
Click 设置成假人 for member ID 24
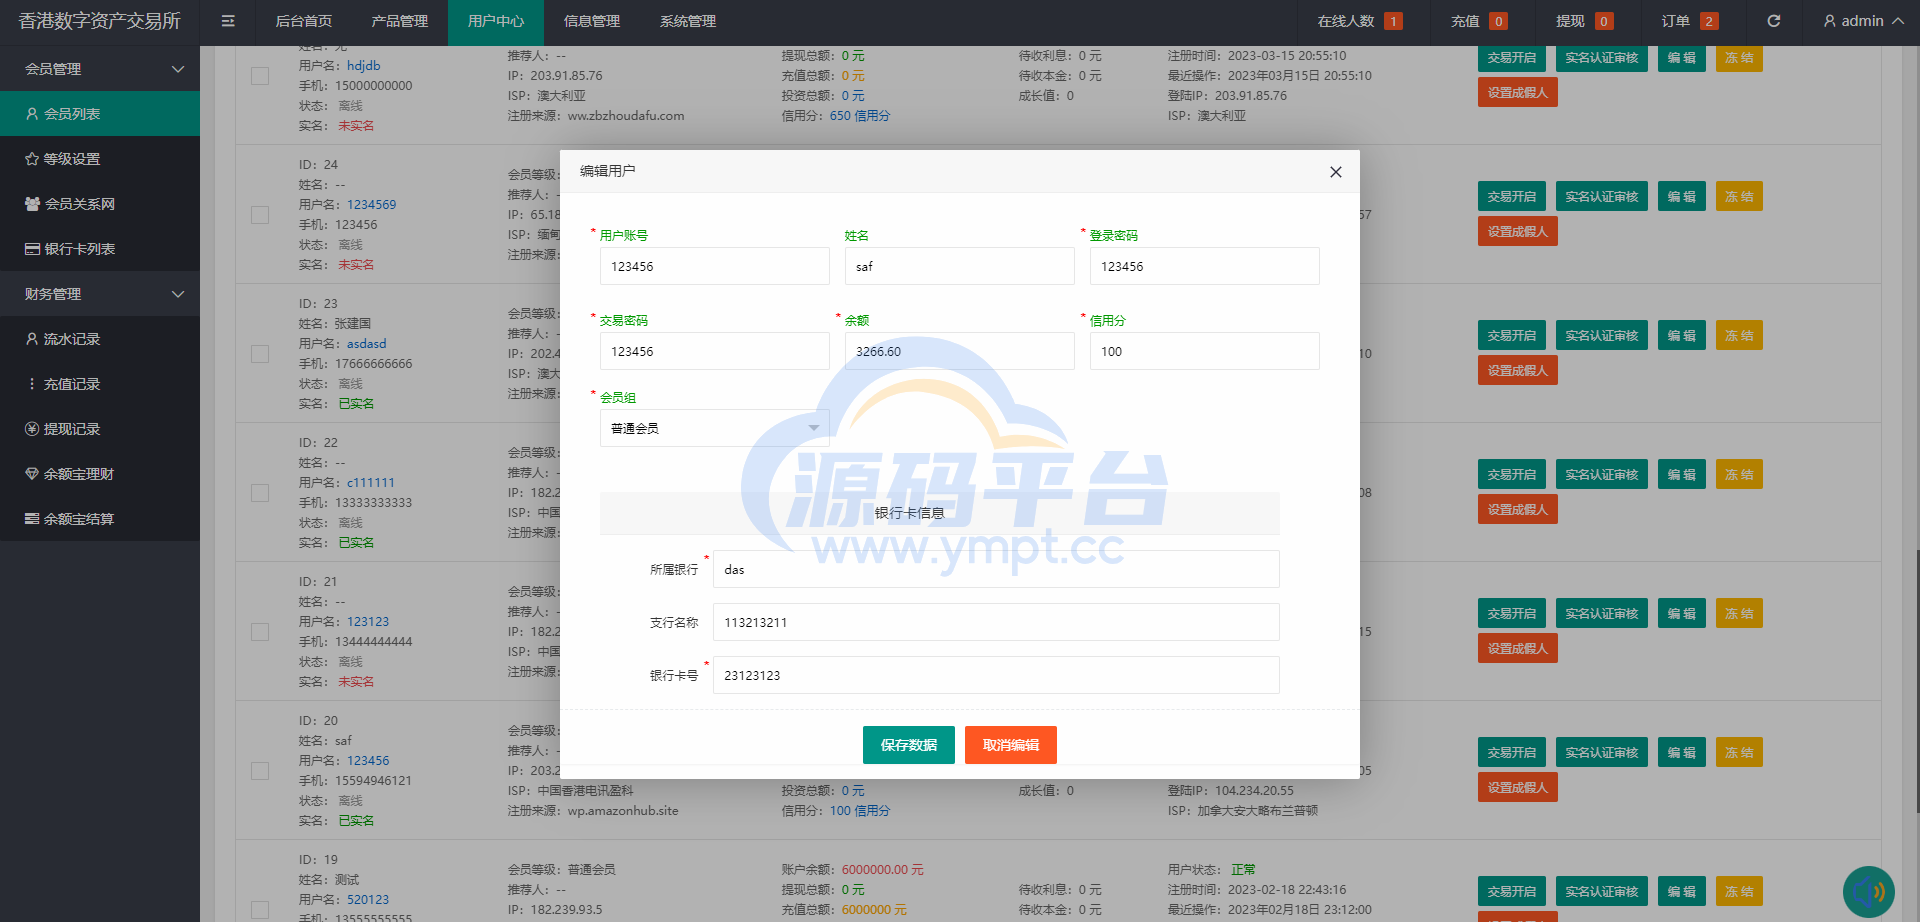point(1518,232)
